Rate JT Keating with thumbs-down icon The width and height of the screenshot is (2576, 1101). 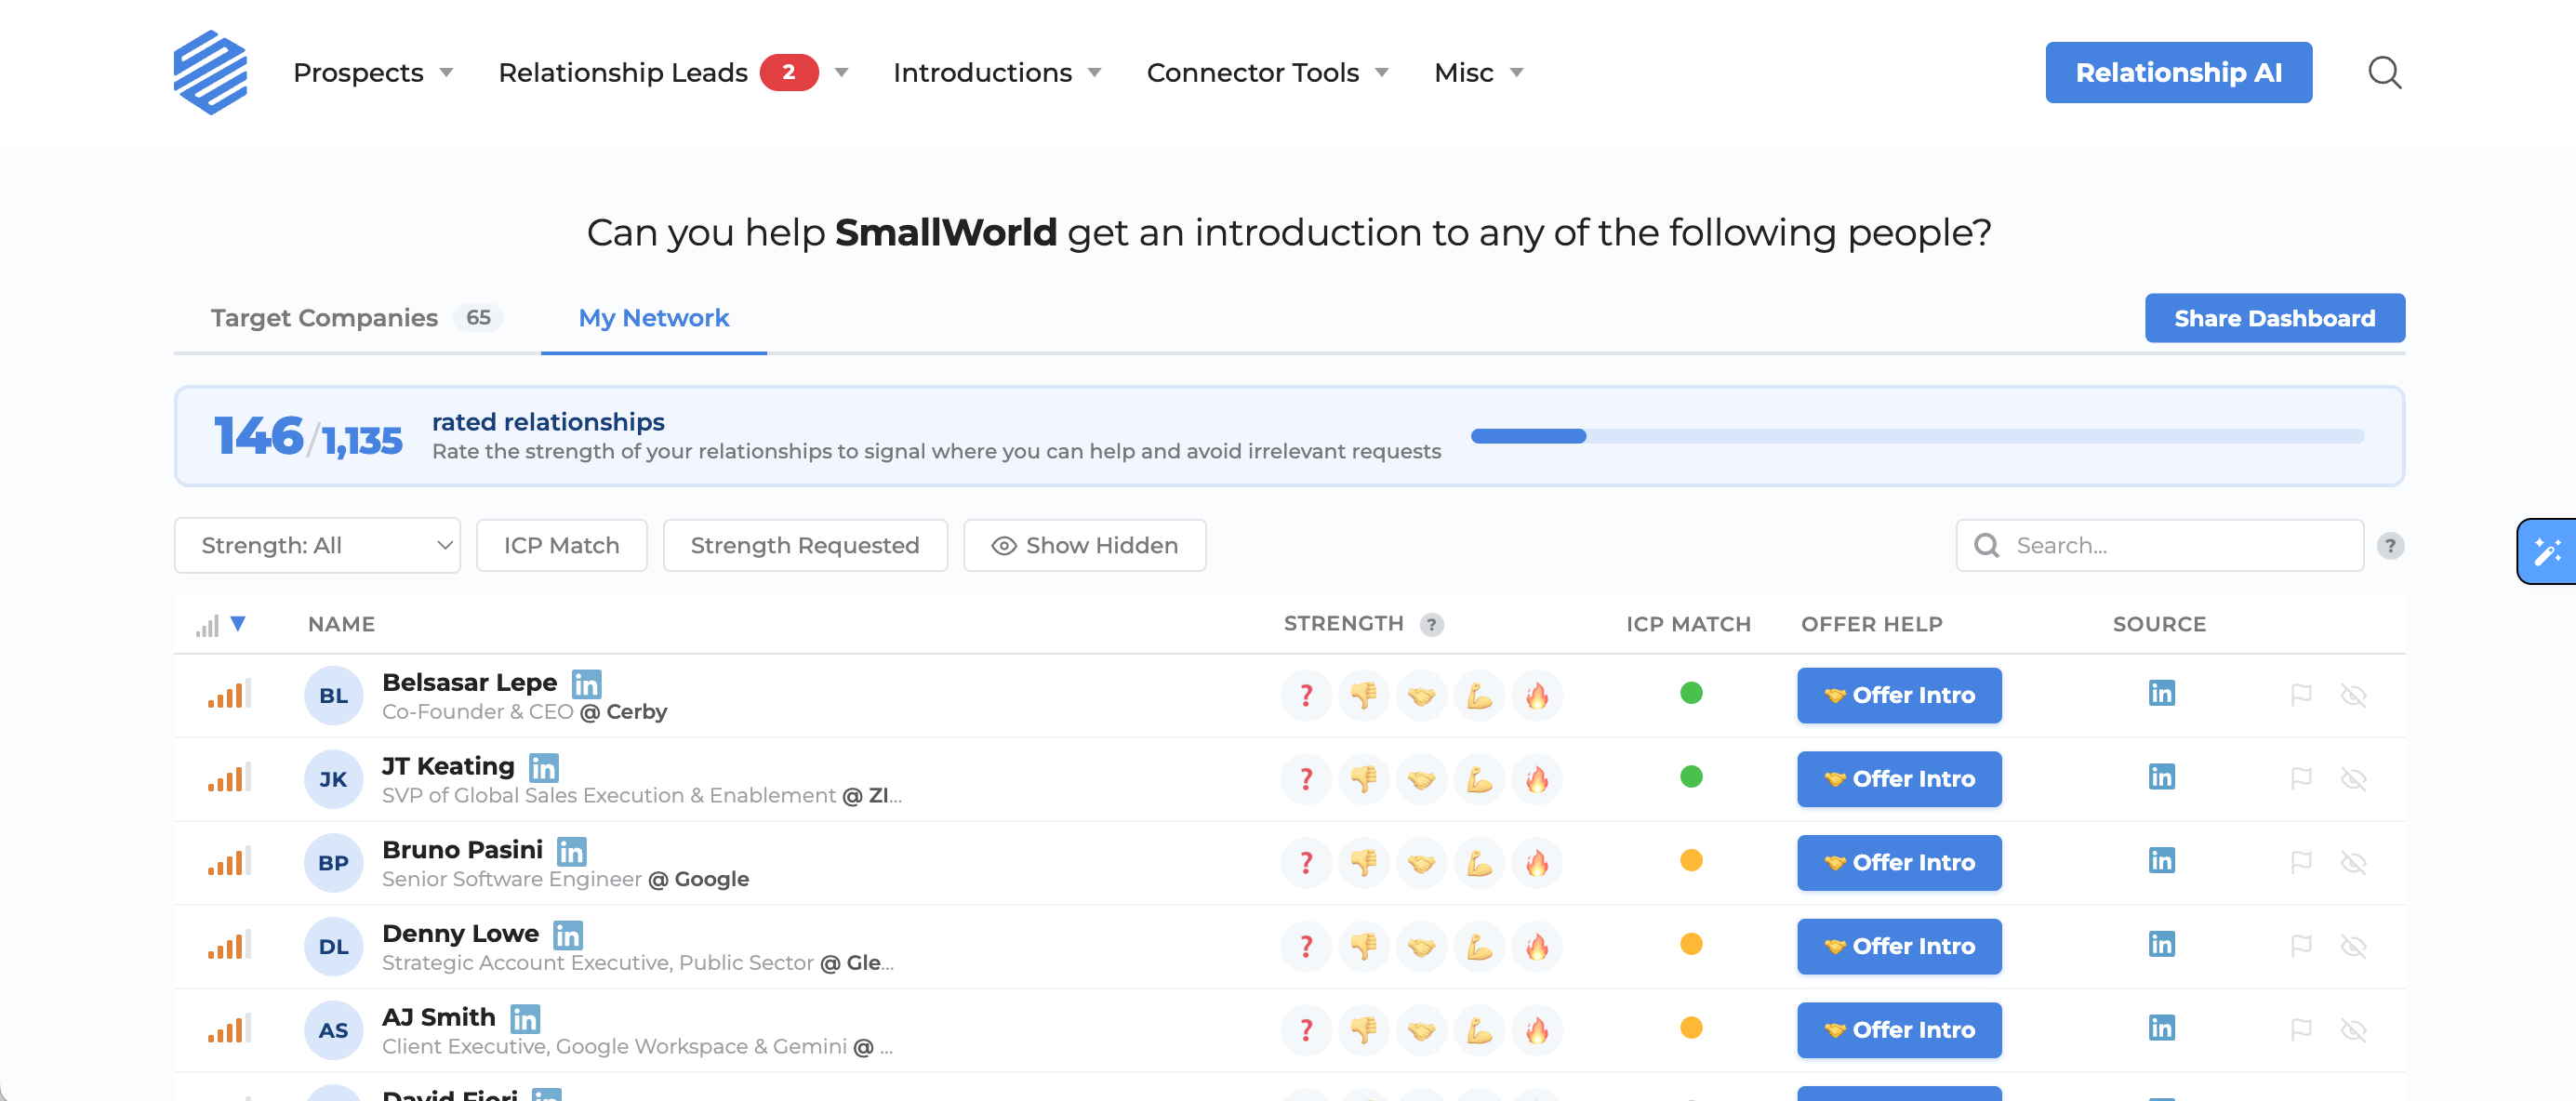pyautogui.click(x=1364, y=779)
